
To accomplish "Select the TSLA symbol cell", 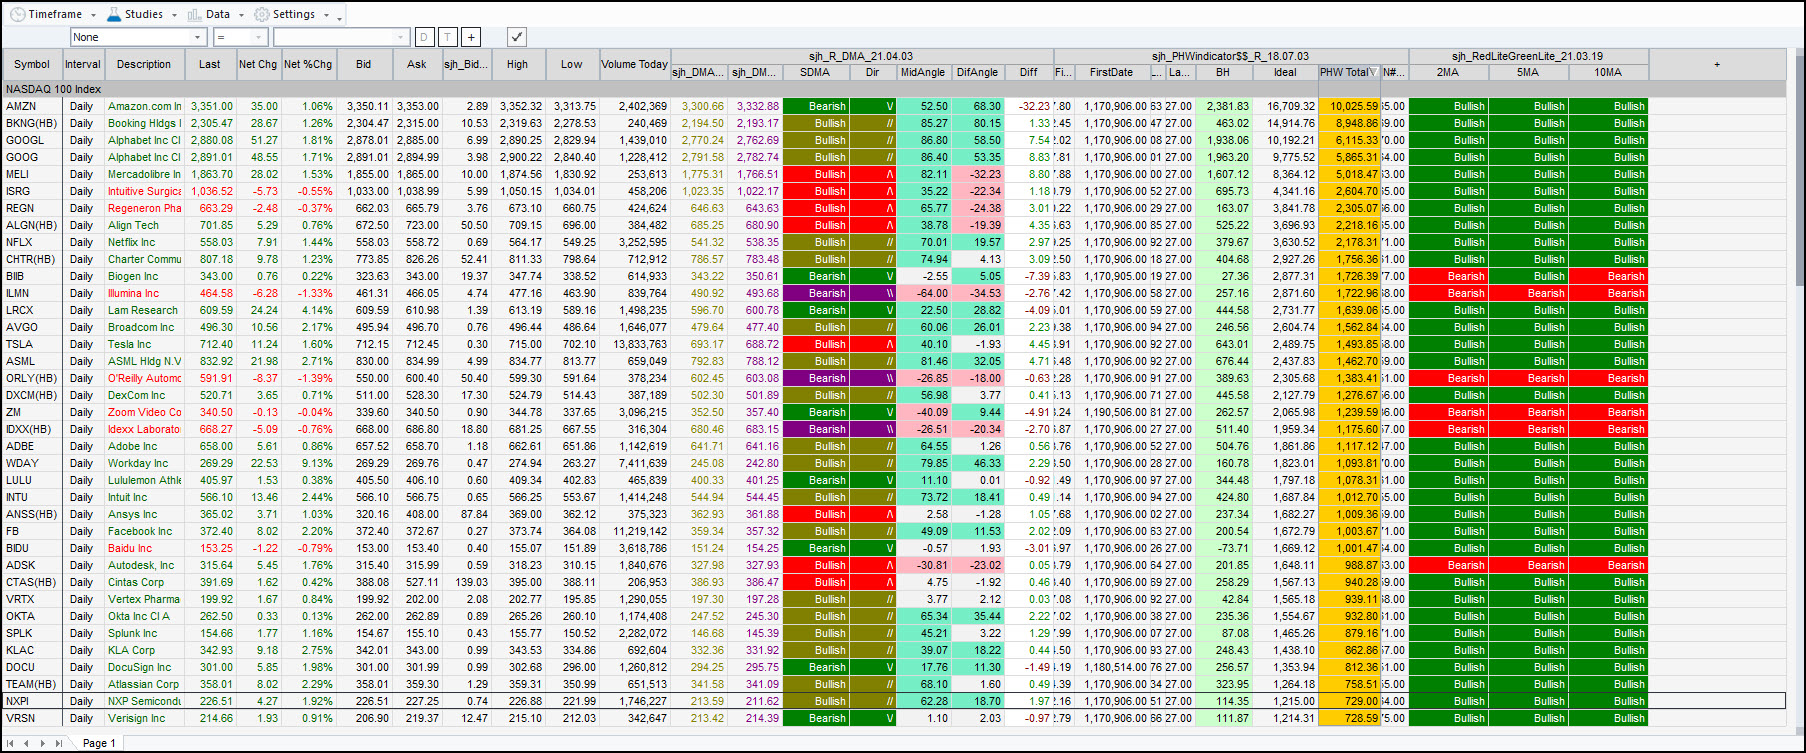I will (x=32, y=344).
